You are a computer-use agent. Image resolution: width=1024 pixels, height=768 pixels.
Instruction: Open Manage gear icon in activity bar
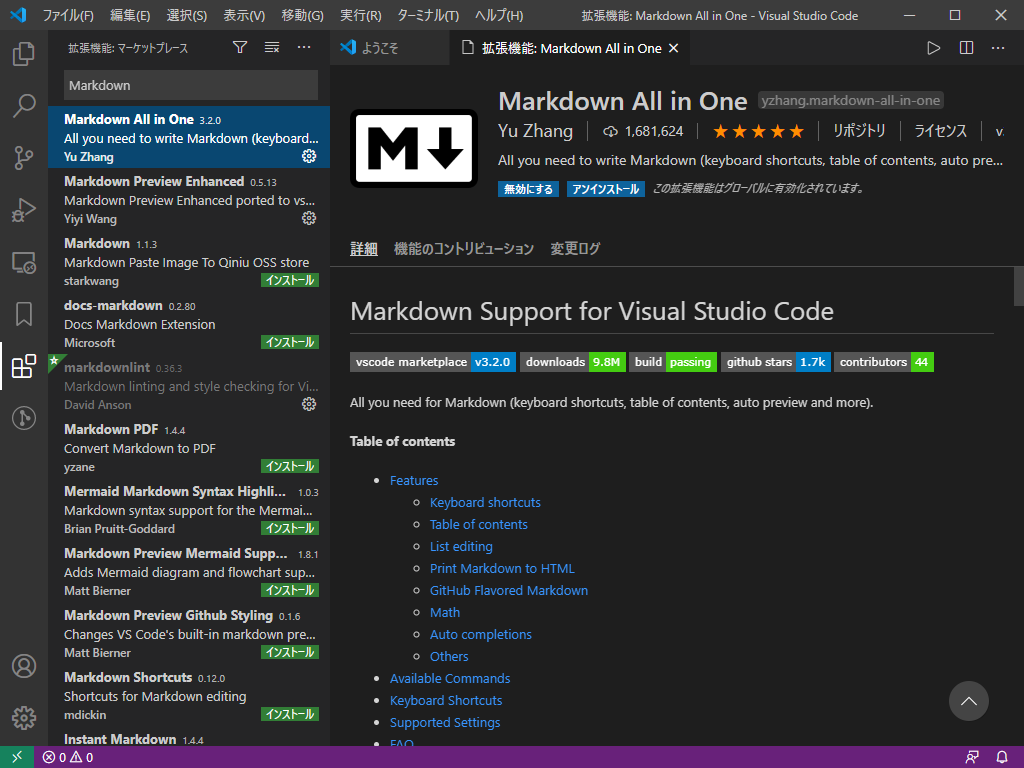(24, 718)
